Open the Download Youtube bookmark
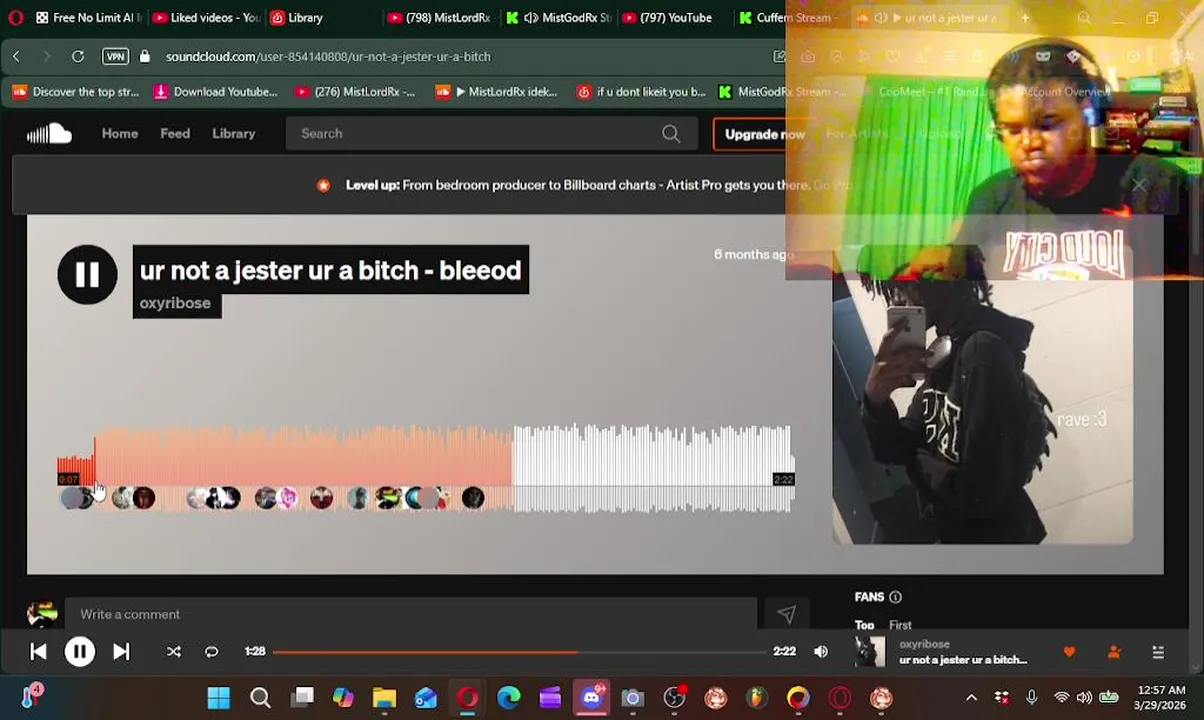This screenshot has width=1204, height=720. (x=215, y=92)
